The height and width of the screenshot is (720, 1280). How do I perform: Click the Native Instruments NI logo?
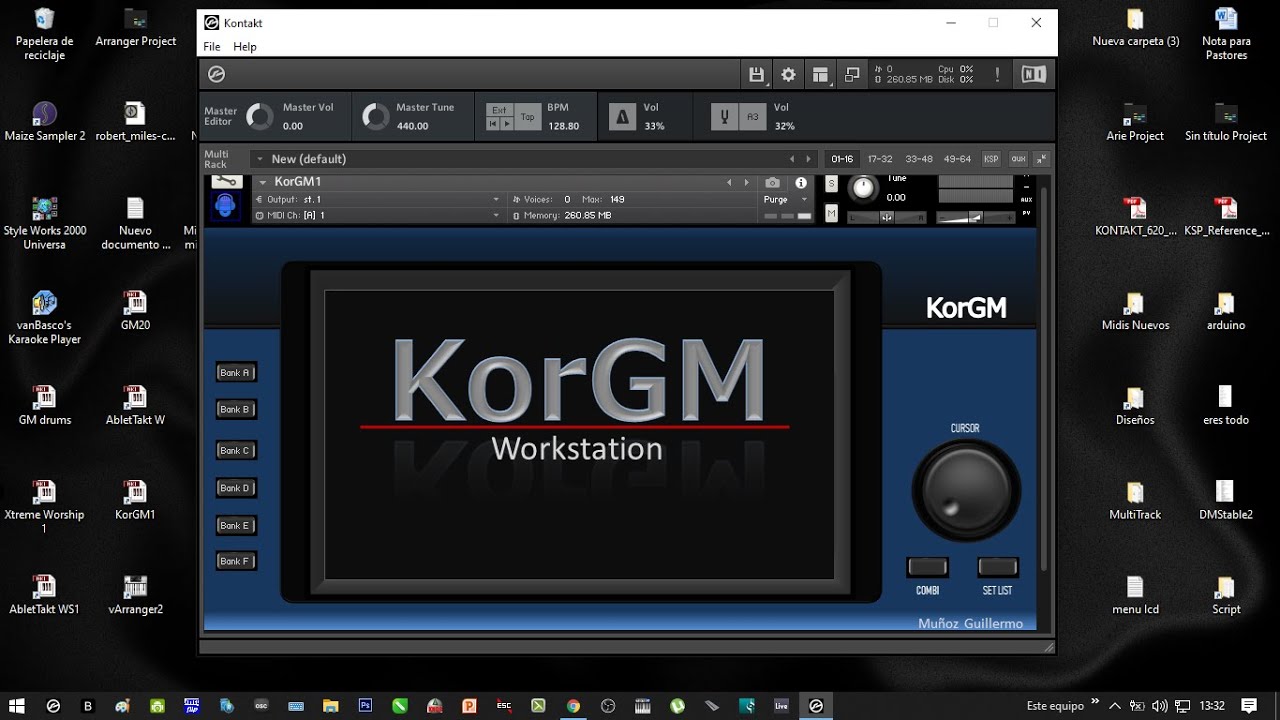pos(1033,74)
